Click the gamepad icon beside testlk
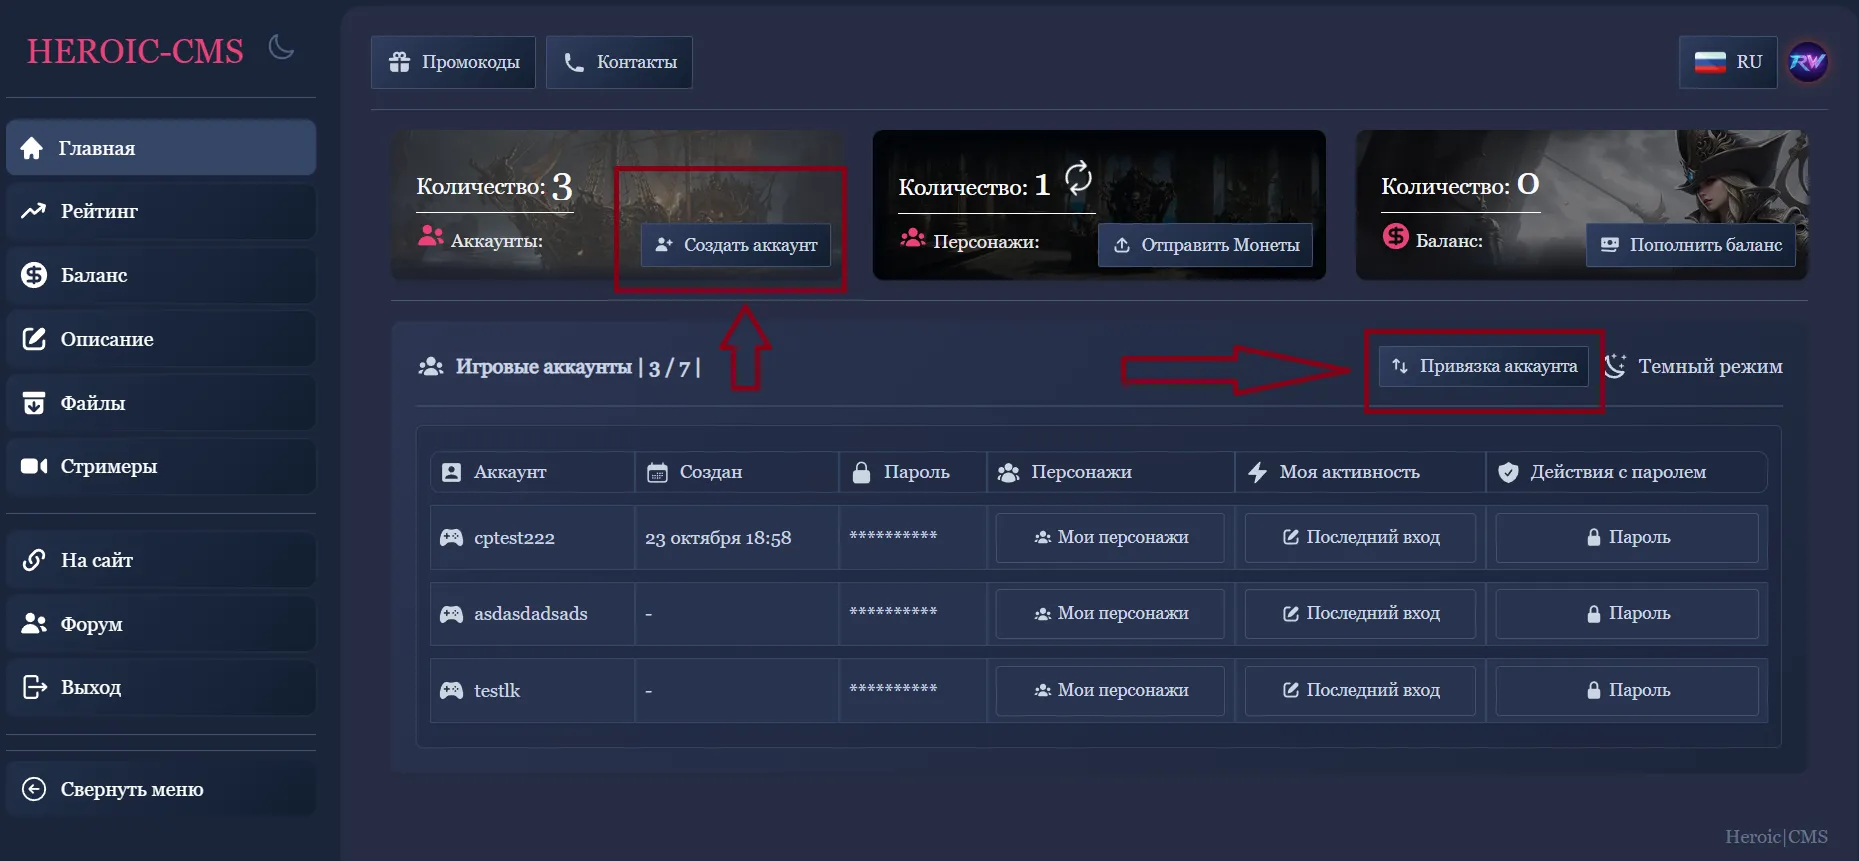 [452, 691]
